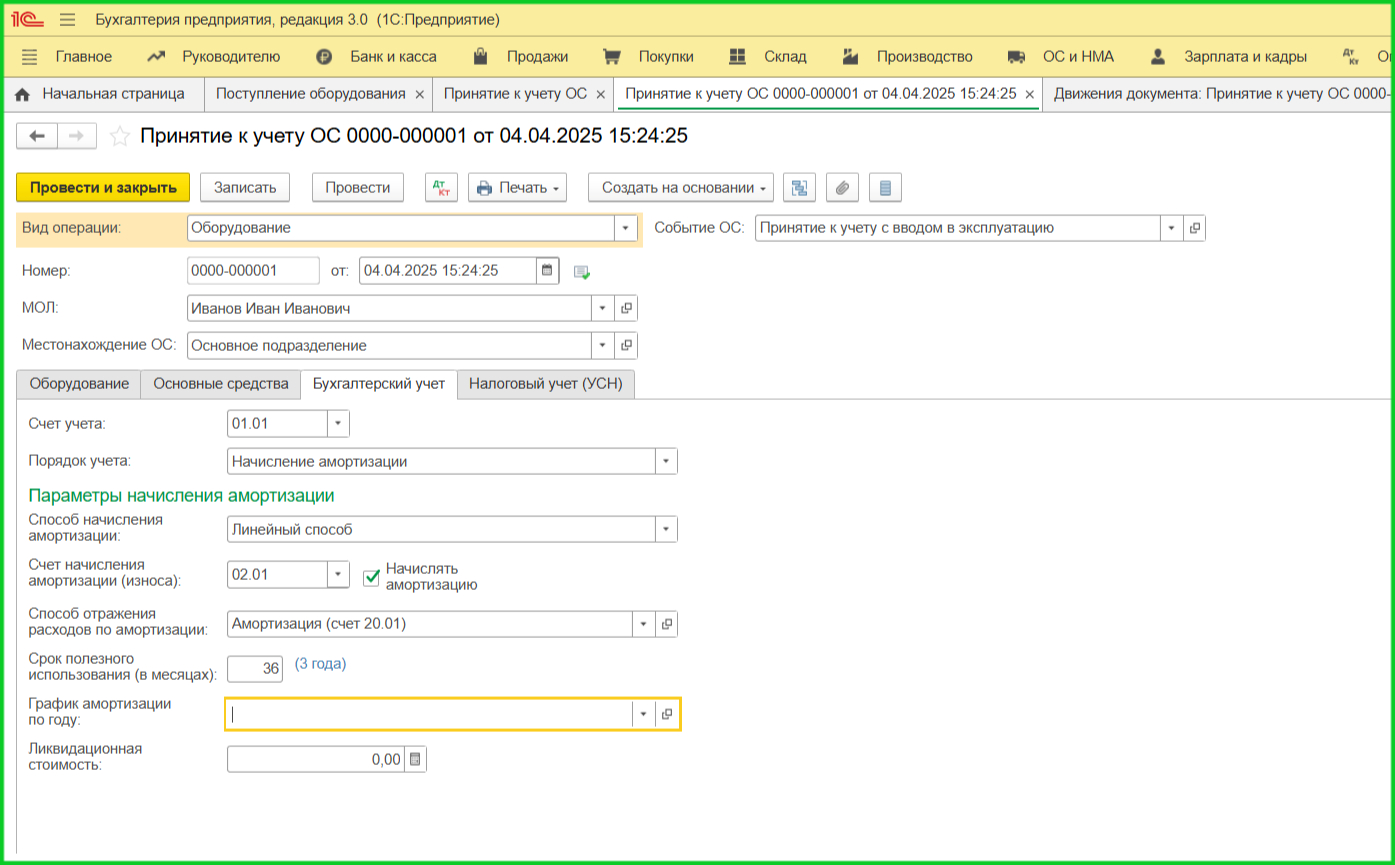
Task: Open the calendar picker in the date field
Action: [546, 270]
